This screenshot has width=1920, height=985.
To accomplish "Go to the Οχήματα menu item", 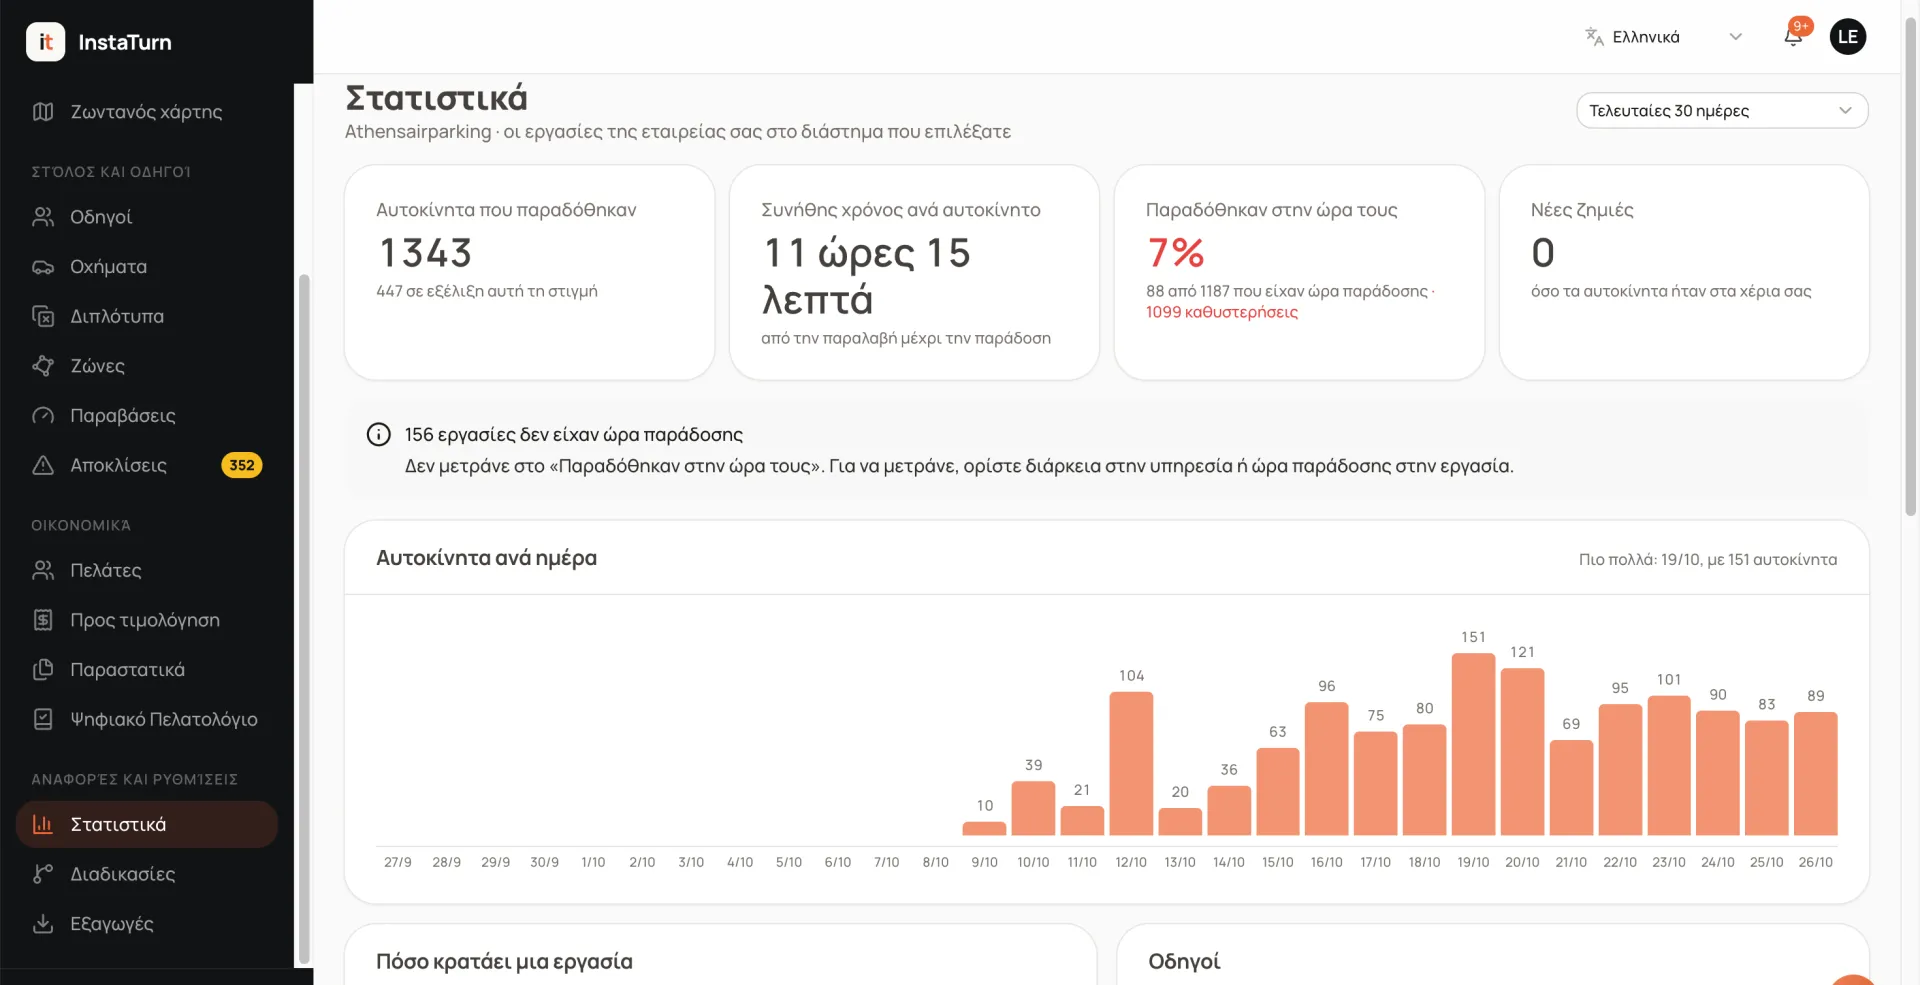I will point(147,267).
